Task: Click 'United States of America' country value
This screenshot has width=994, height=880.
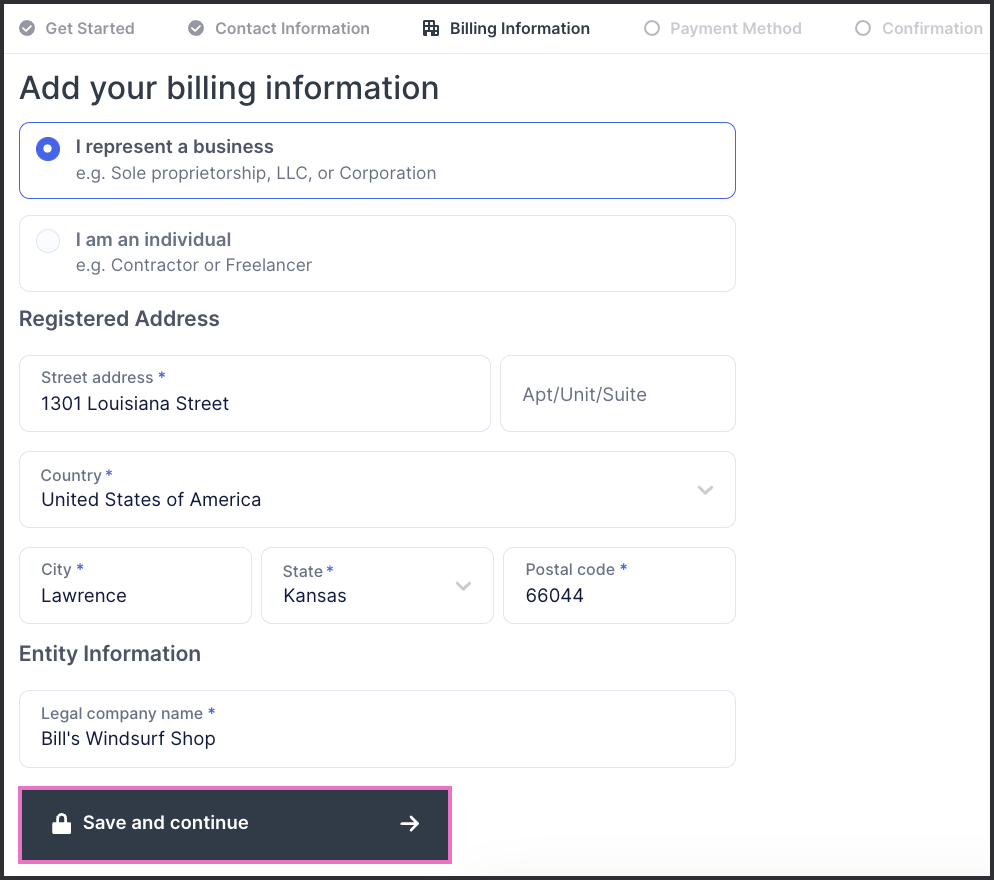Action: point(151,500)
